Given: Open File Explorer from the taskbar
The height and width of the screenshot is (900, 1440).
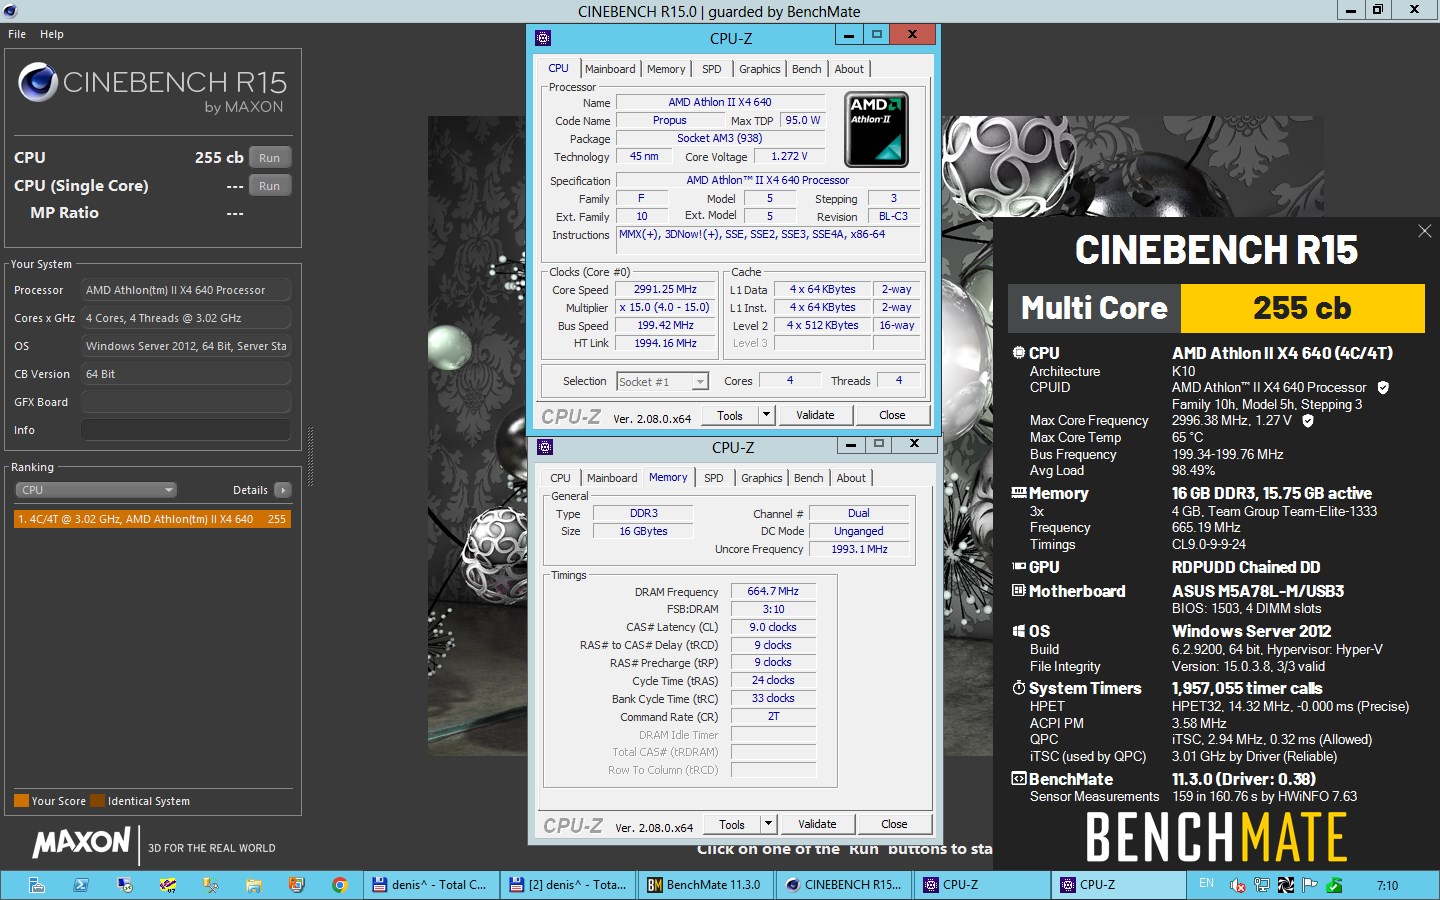Looking at the screenshot, I should pos(253,885).
